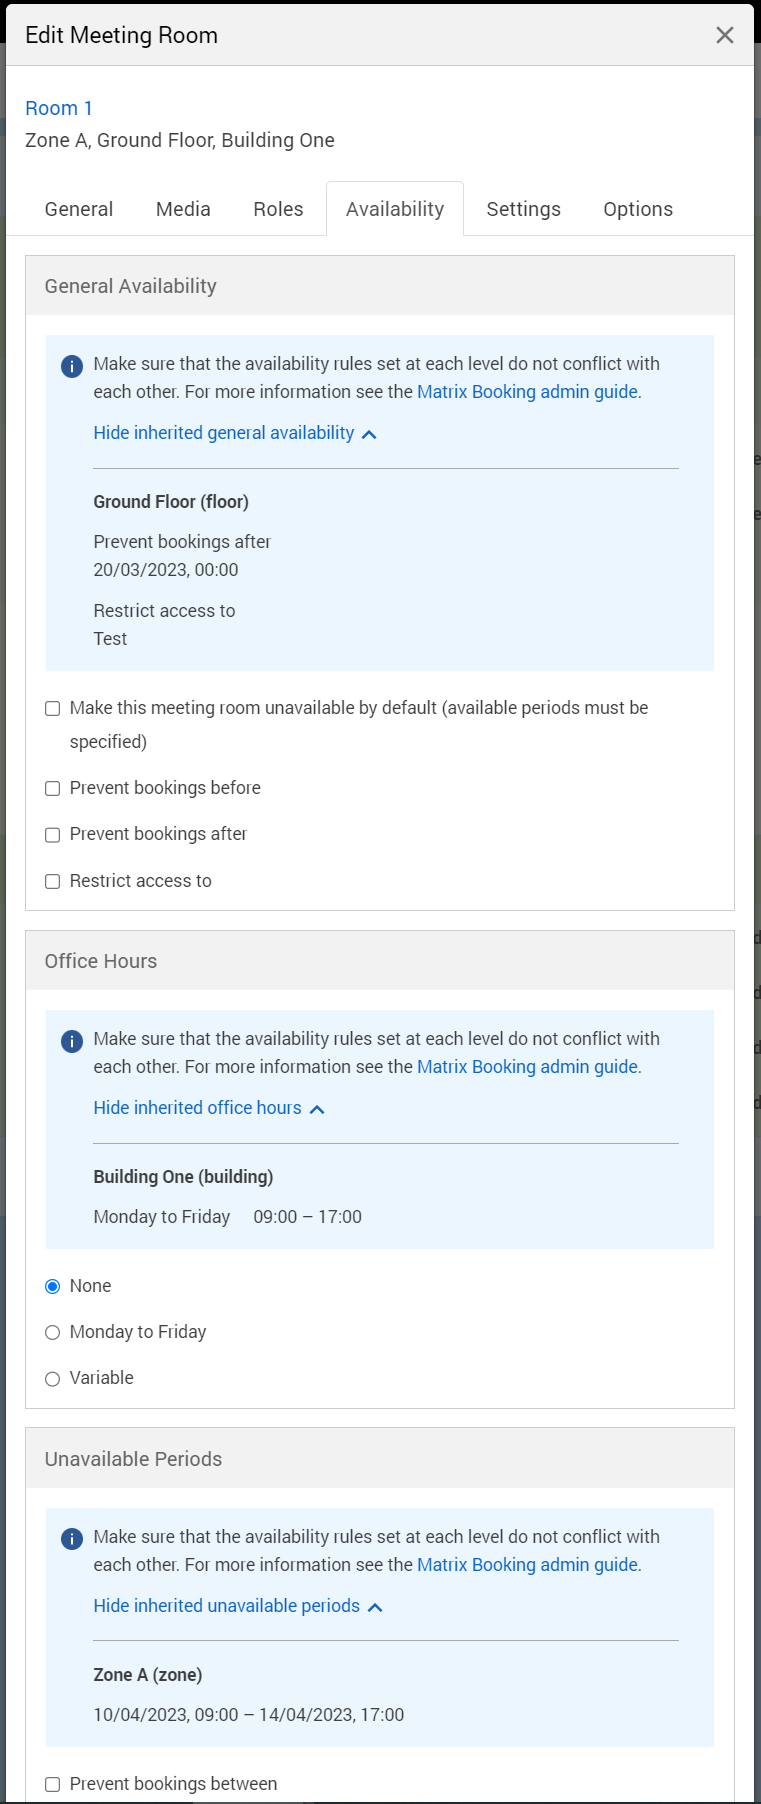Collapse inherited general availability section
This screenshot has height=1804, width=761.
point(235,433)
